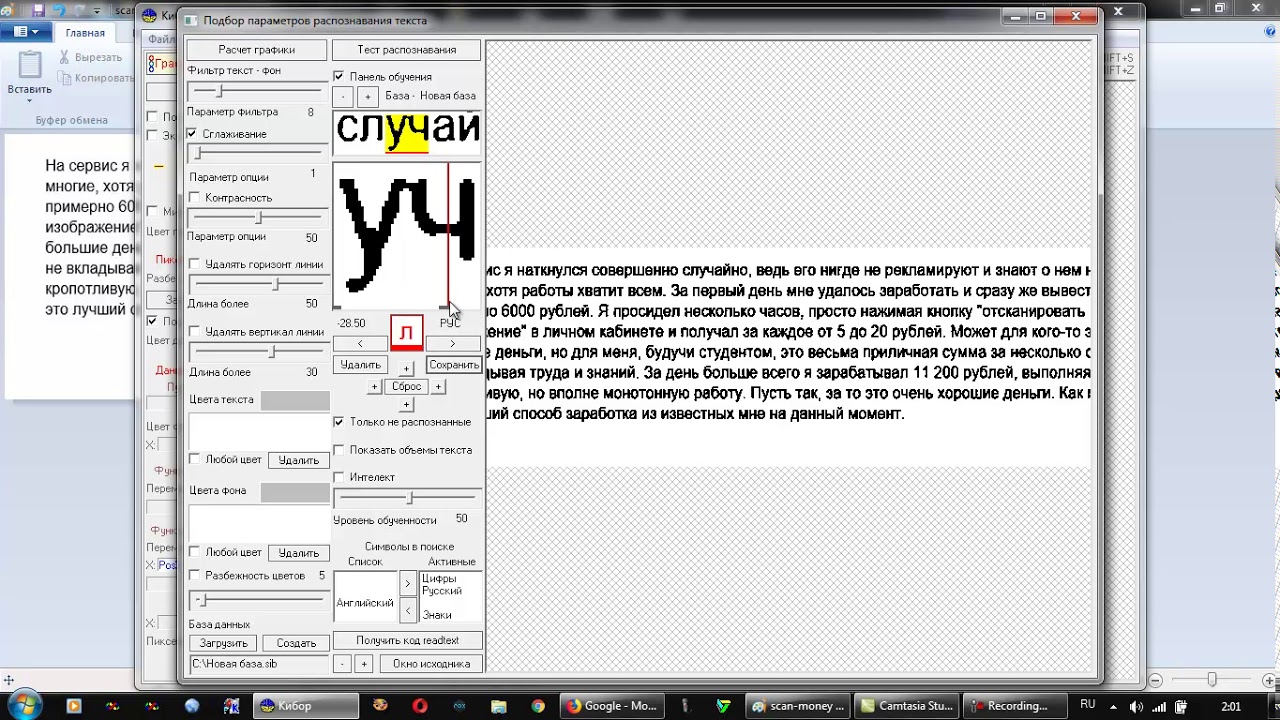Click the minus button beside База - Новая база
1280x720 pixels.
click(343, 97)
